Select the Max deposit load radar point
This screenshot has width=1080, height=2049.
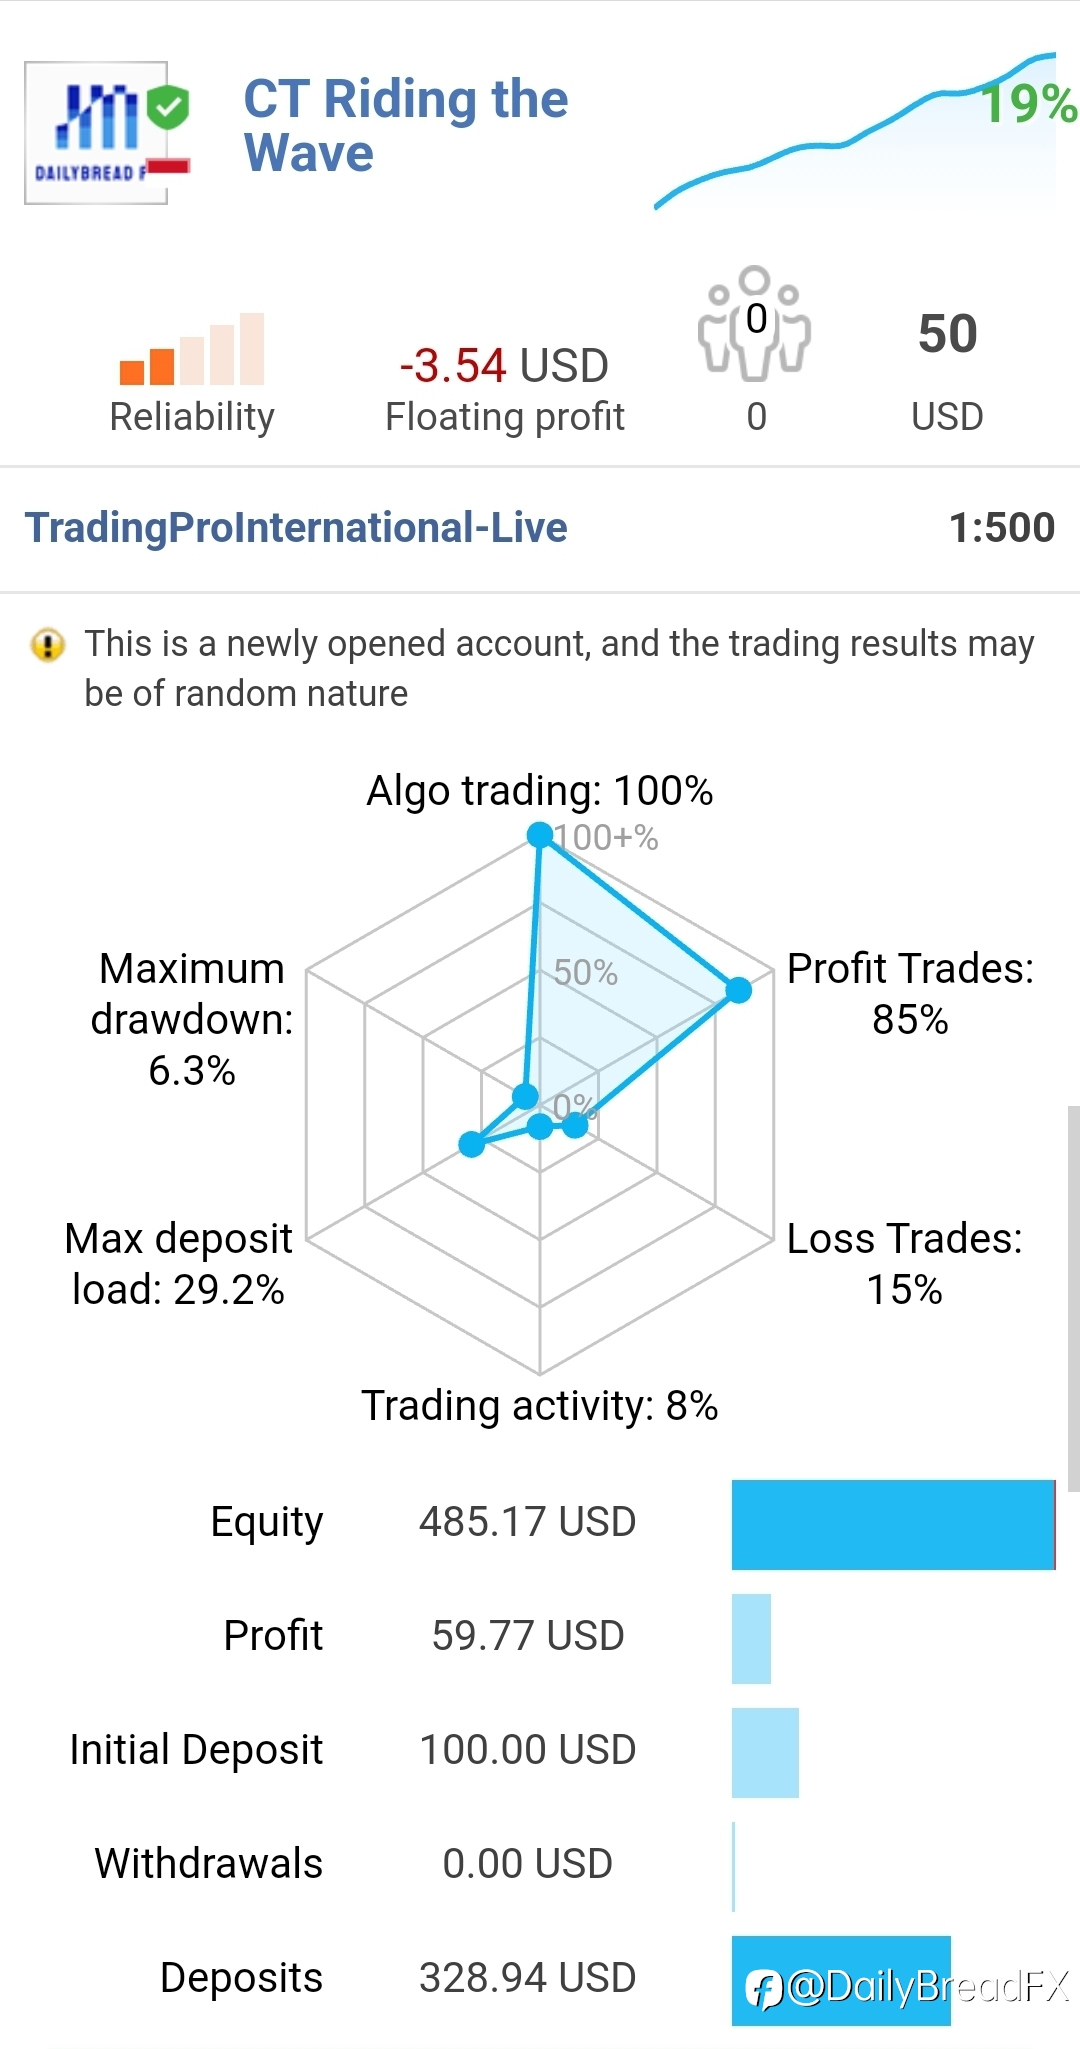tap(472, 1144)
